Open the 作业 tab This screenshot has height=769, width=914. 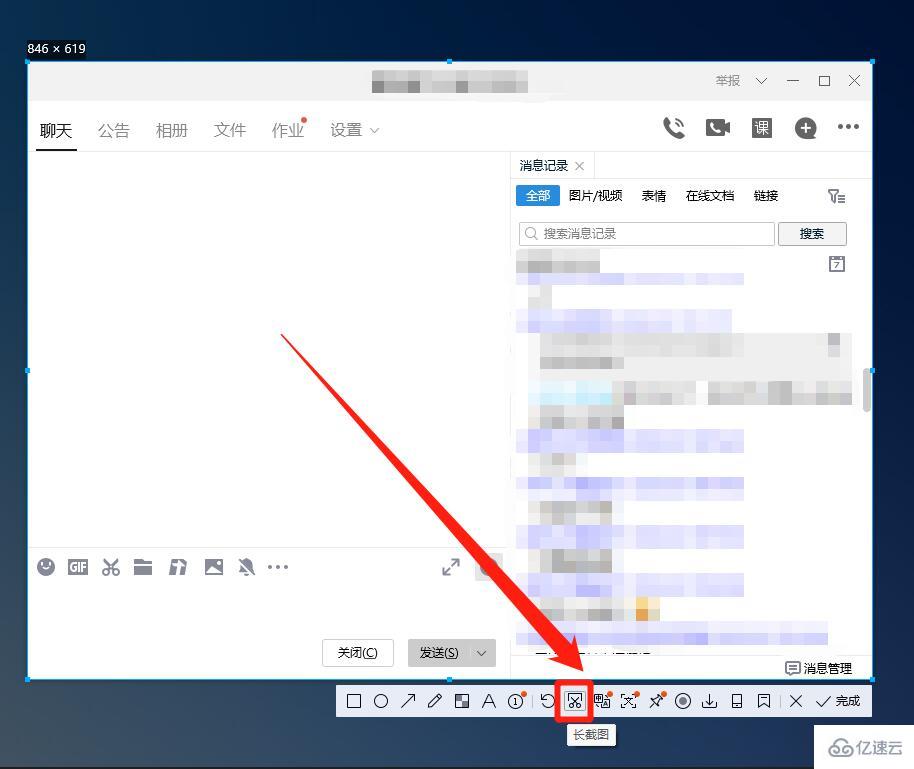(x=288, y=131)
